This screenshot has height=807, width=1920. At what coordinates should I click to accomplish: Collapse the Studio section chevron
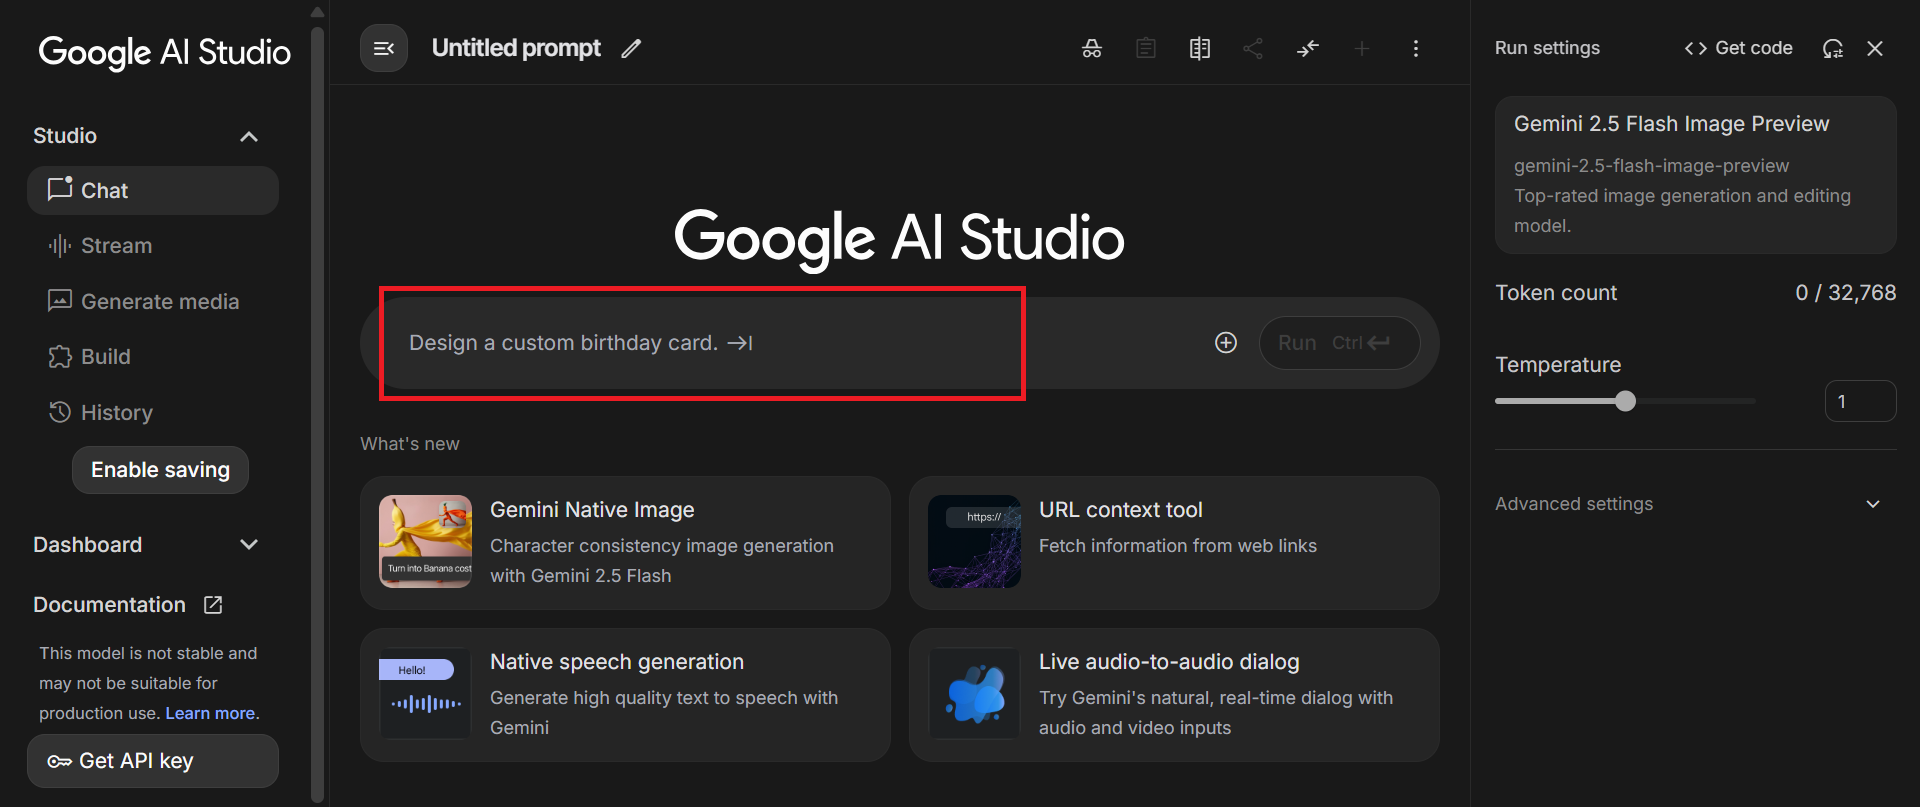(249, 136)
